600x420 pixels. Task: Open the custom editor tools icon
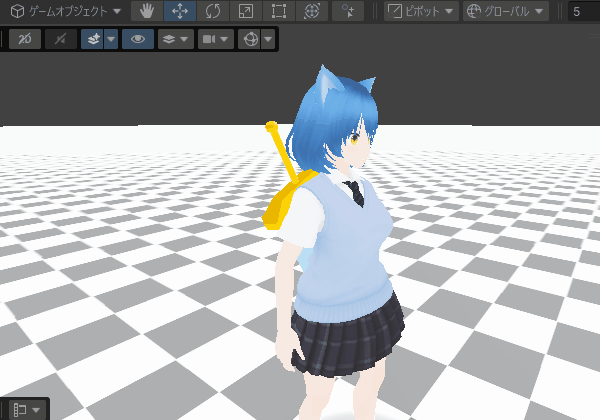click(x=348, y=11)
